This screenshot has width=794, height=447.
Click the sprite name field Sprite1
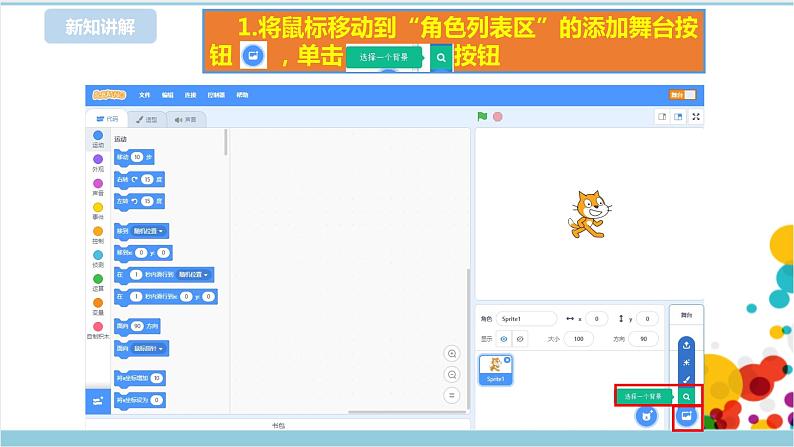[x=527, y=318]
